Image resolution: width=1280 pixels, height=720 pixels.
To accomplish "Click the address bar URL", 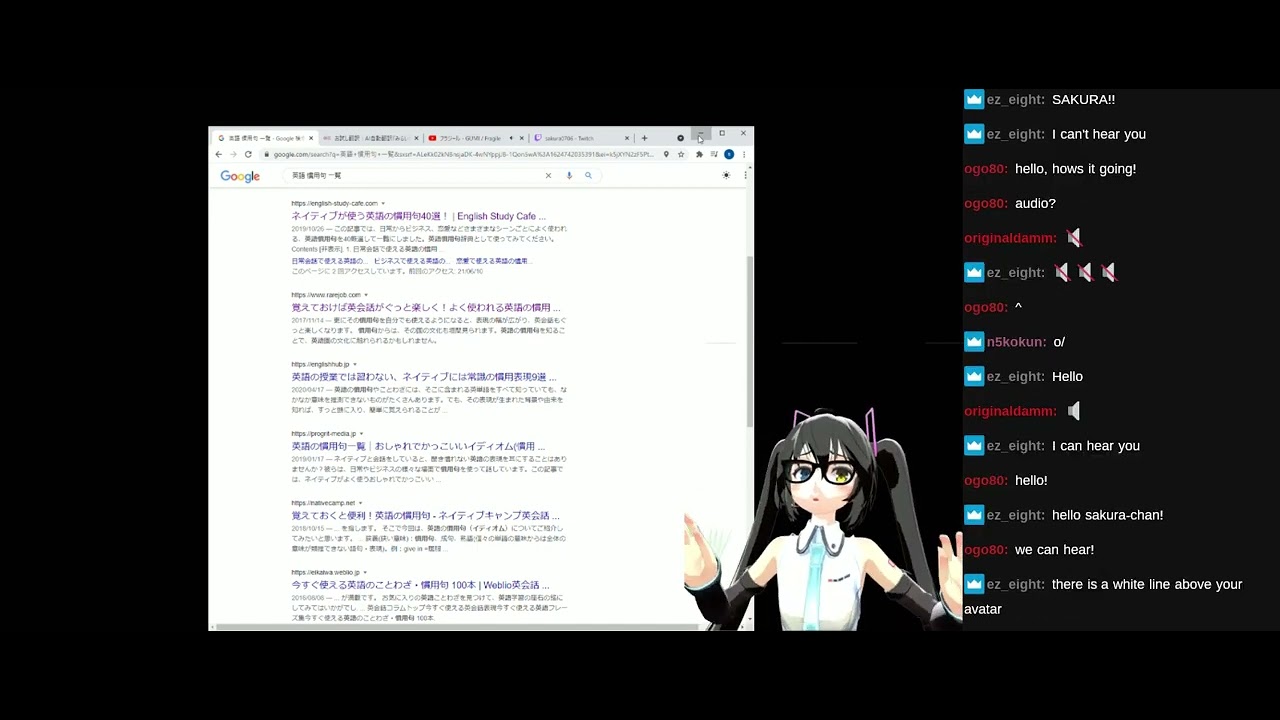I will pyautogui.click(x=460, y=154).
